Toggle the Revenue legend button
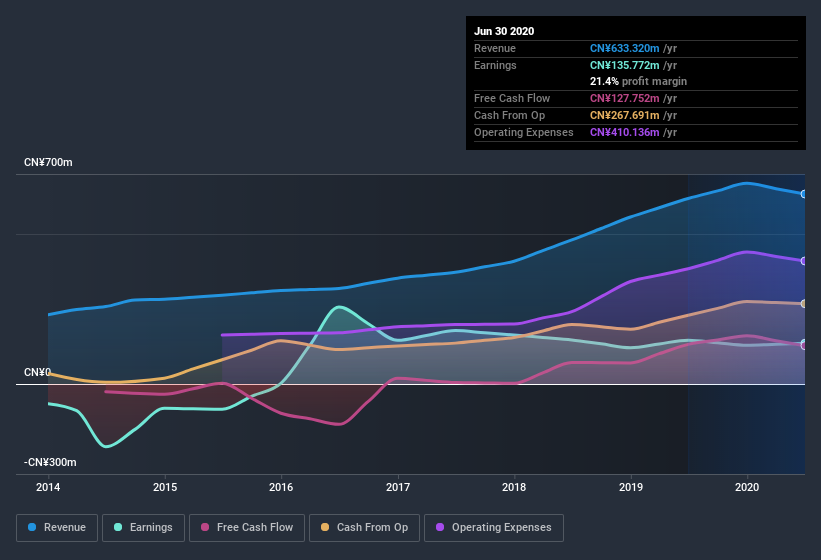The height and width of the screenshot is (560, 821). [57, 527]
